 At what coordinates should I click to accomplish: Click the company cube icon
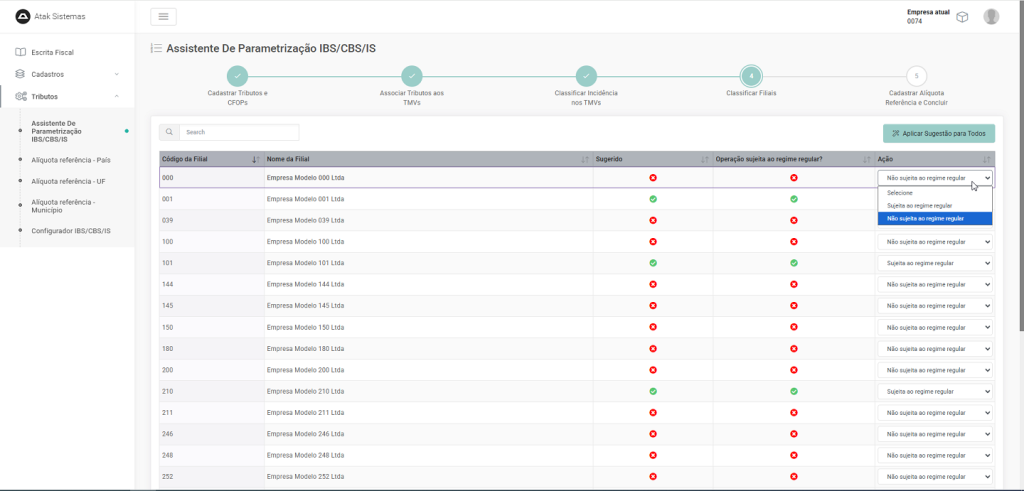pyautogui.click(x=961, y=17)
